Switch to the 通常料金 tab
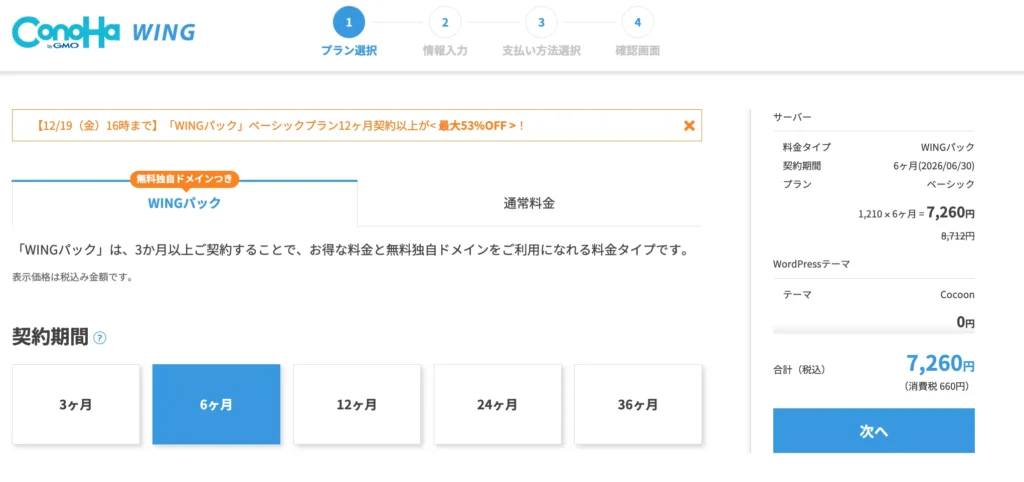1024x482 pixels. [529, 203]
